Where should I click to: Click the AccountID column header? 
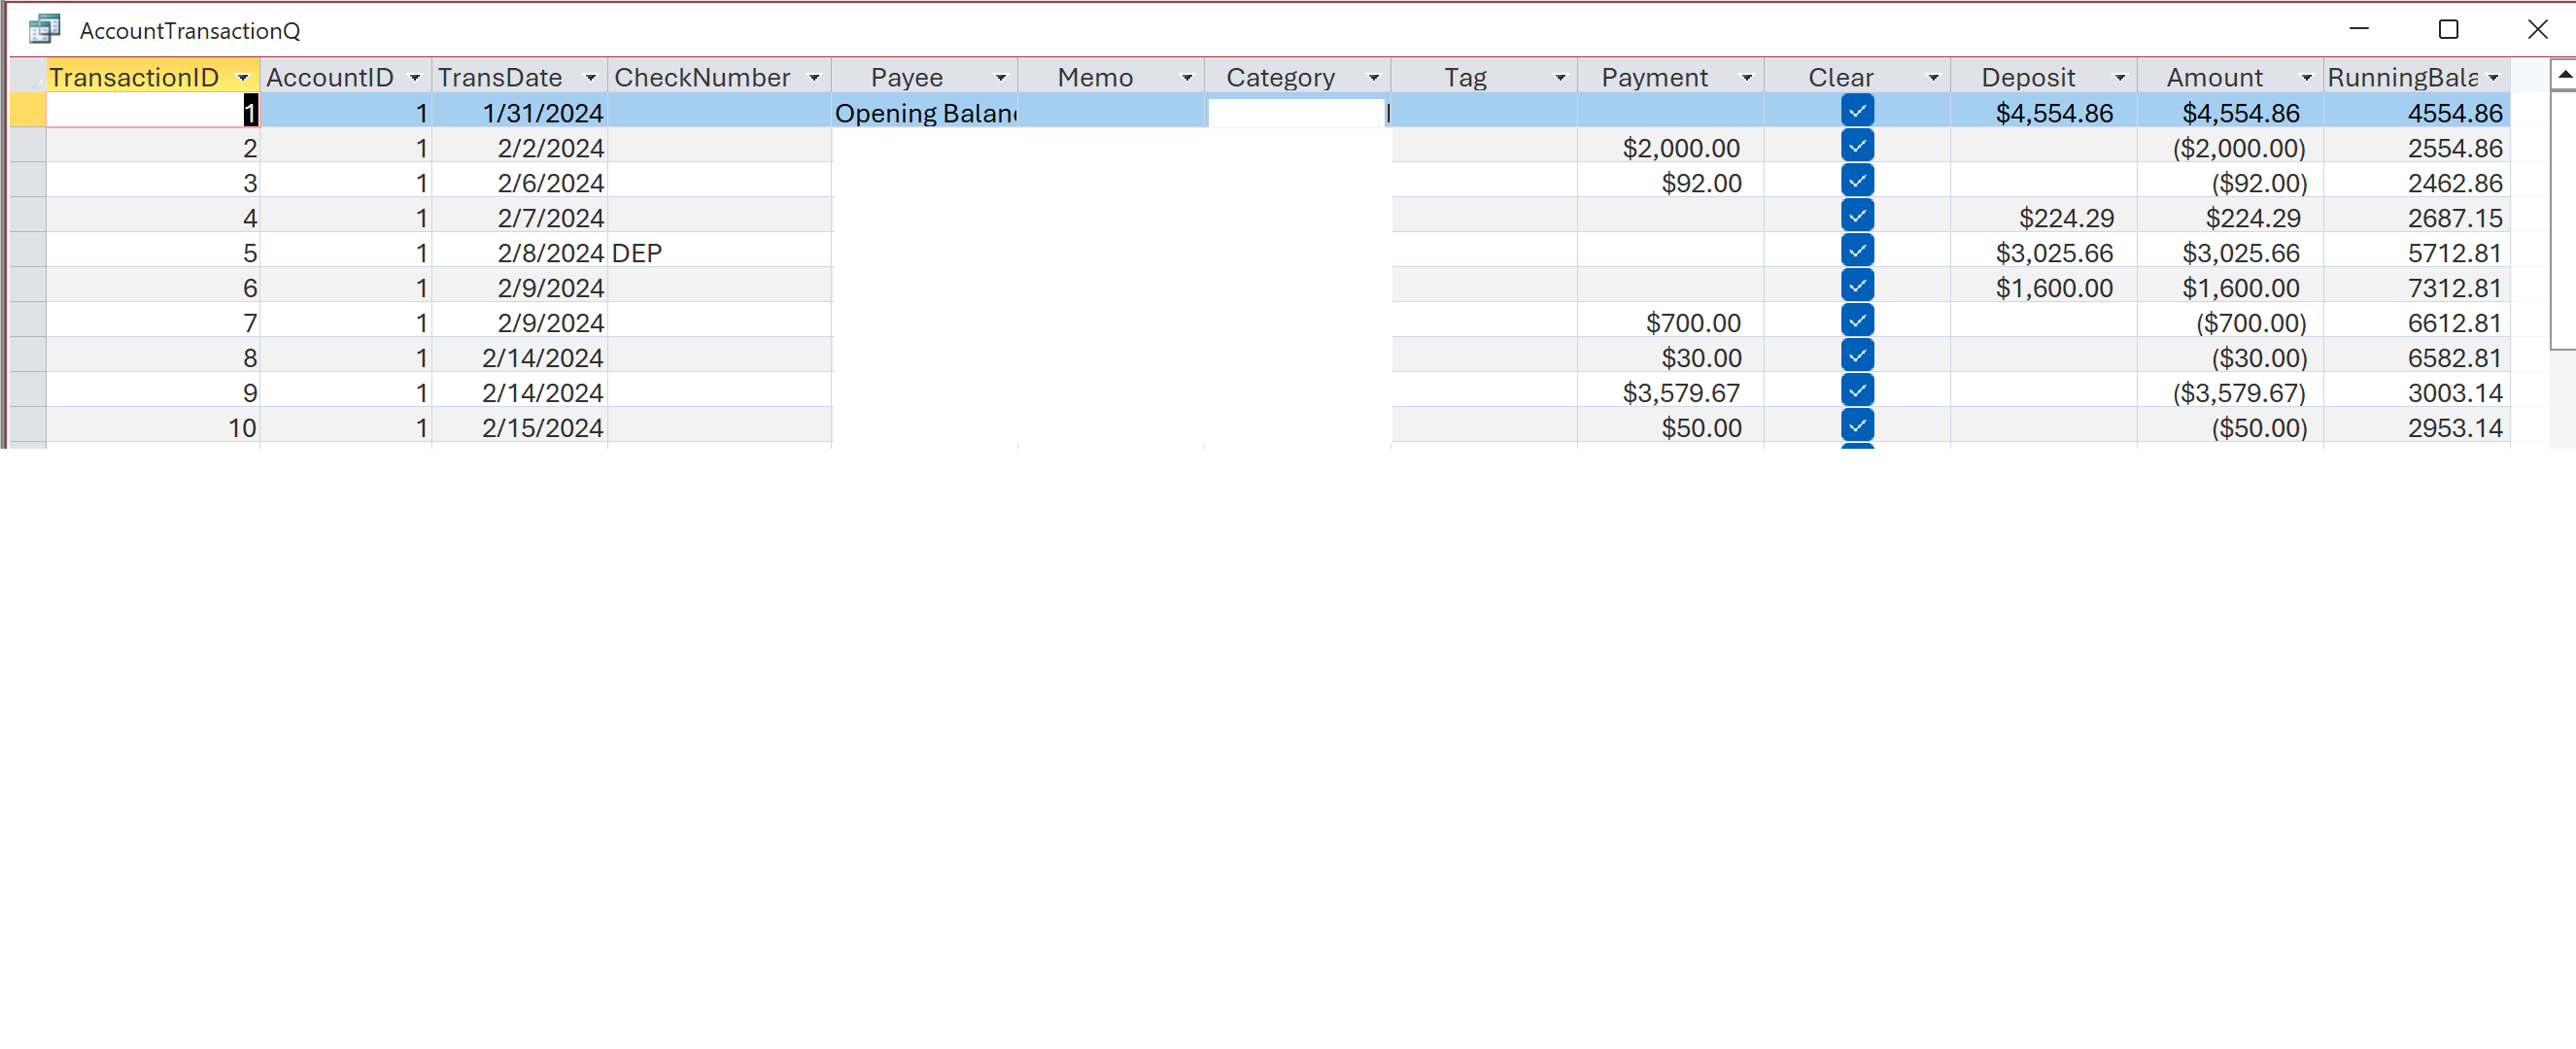[330, 76]
